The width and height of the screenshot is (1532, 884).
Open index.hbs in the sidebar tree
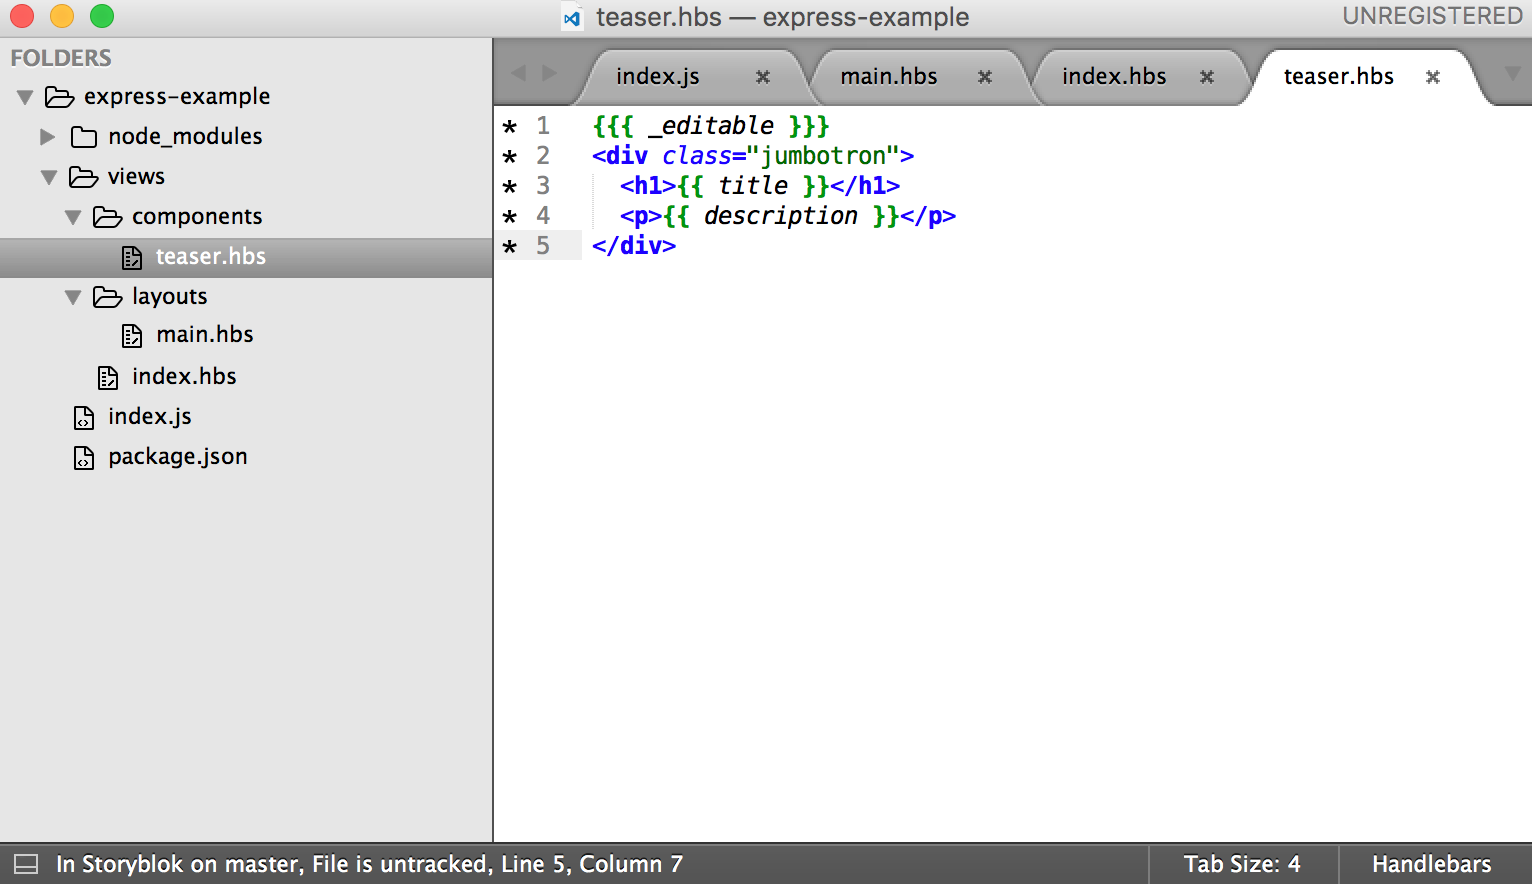(x=184, y=377)
